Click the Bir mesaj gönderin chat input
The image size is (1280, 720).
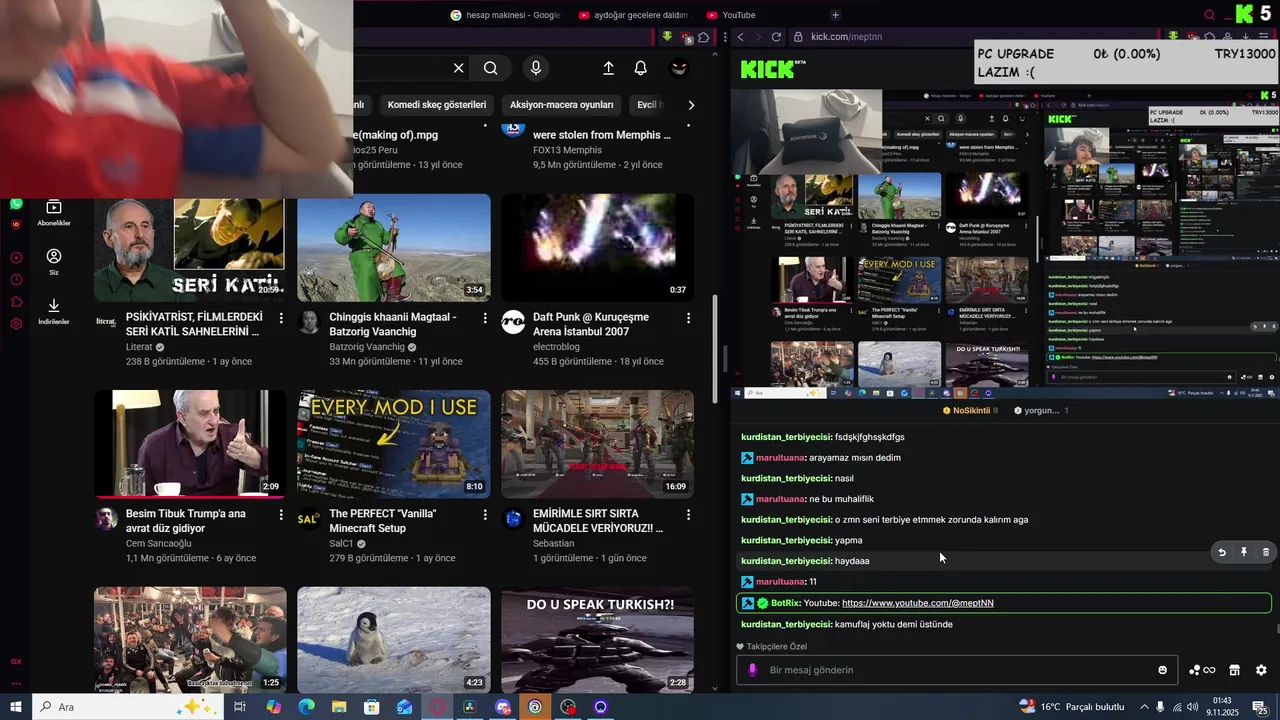pyautogui.click(x=955, y=670)
